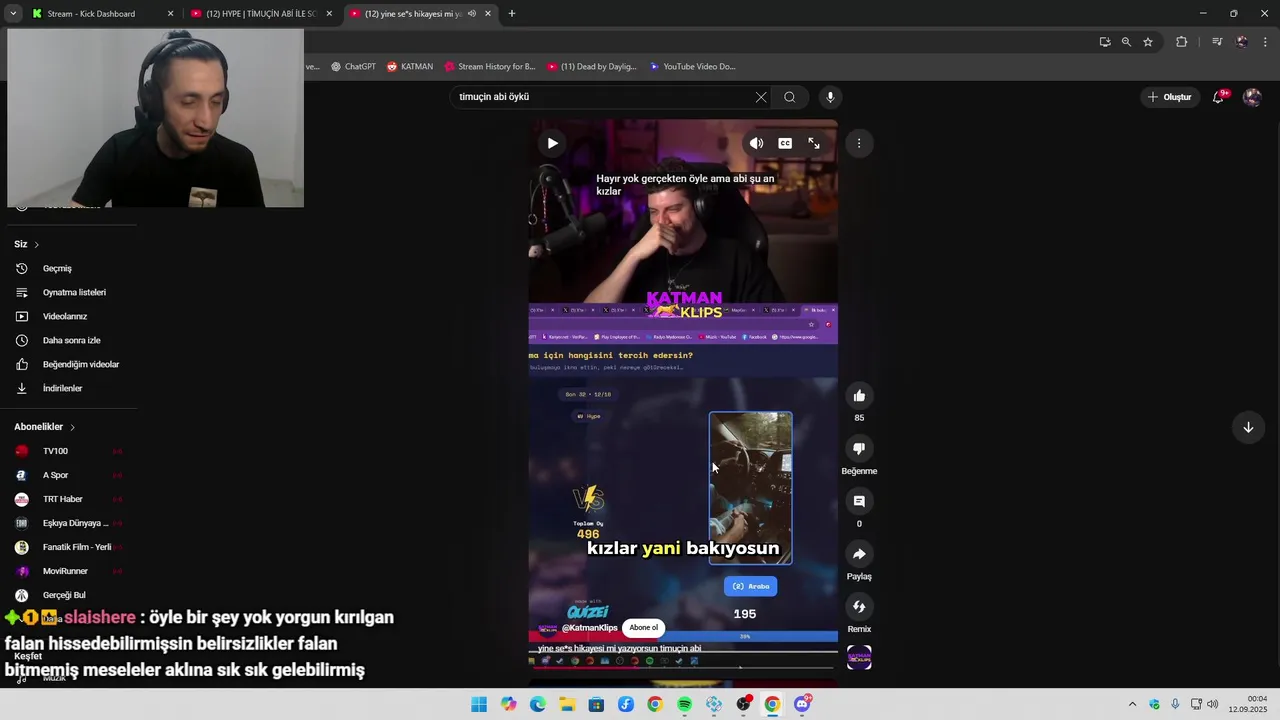Dislike this Short (Beğenme)
This screenshot has height=720, width=1280.
click(x=859, y=449)
